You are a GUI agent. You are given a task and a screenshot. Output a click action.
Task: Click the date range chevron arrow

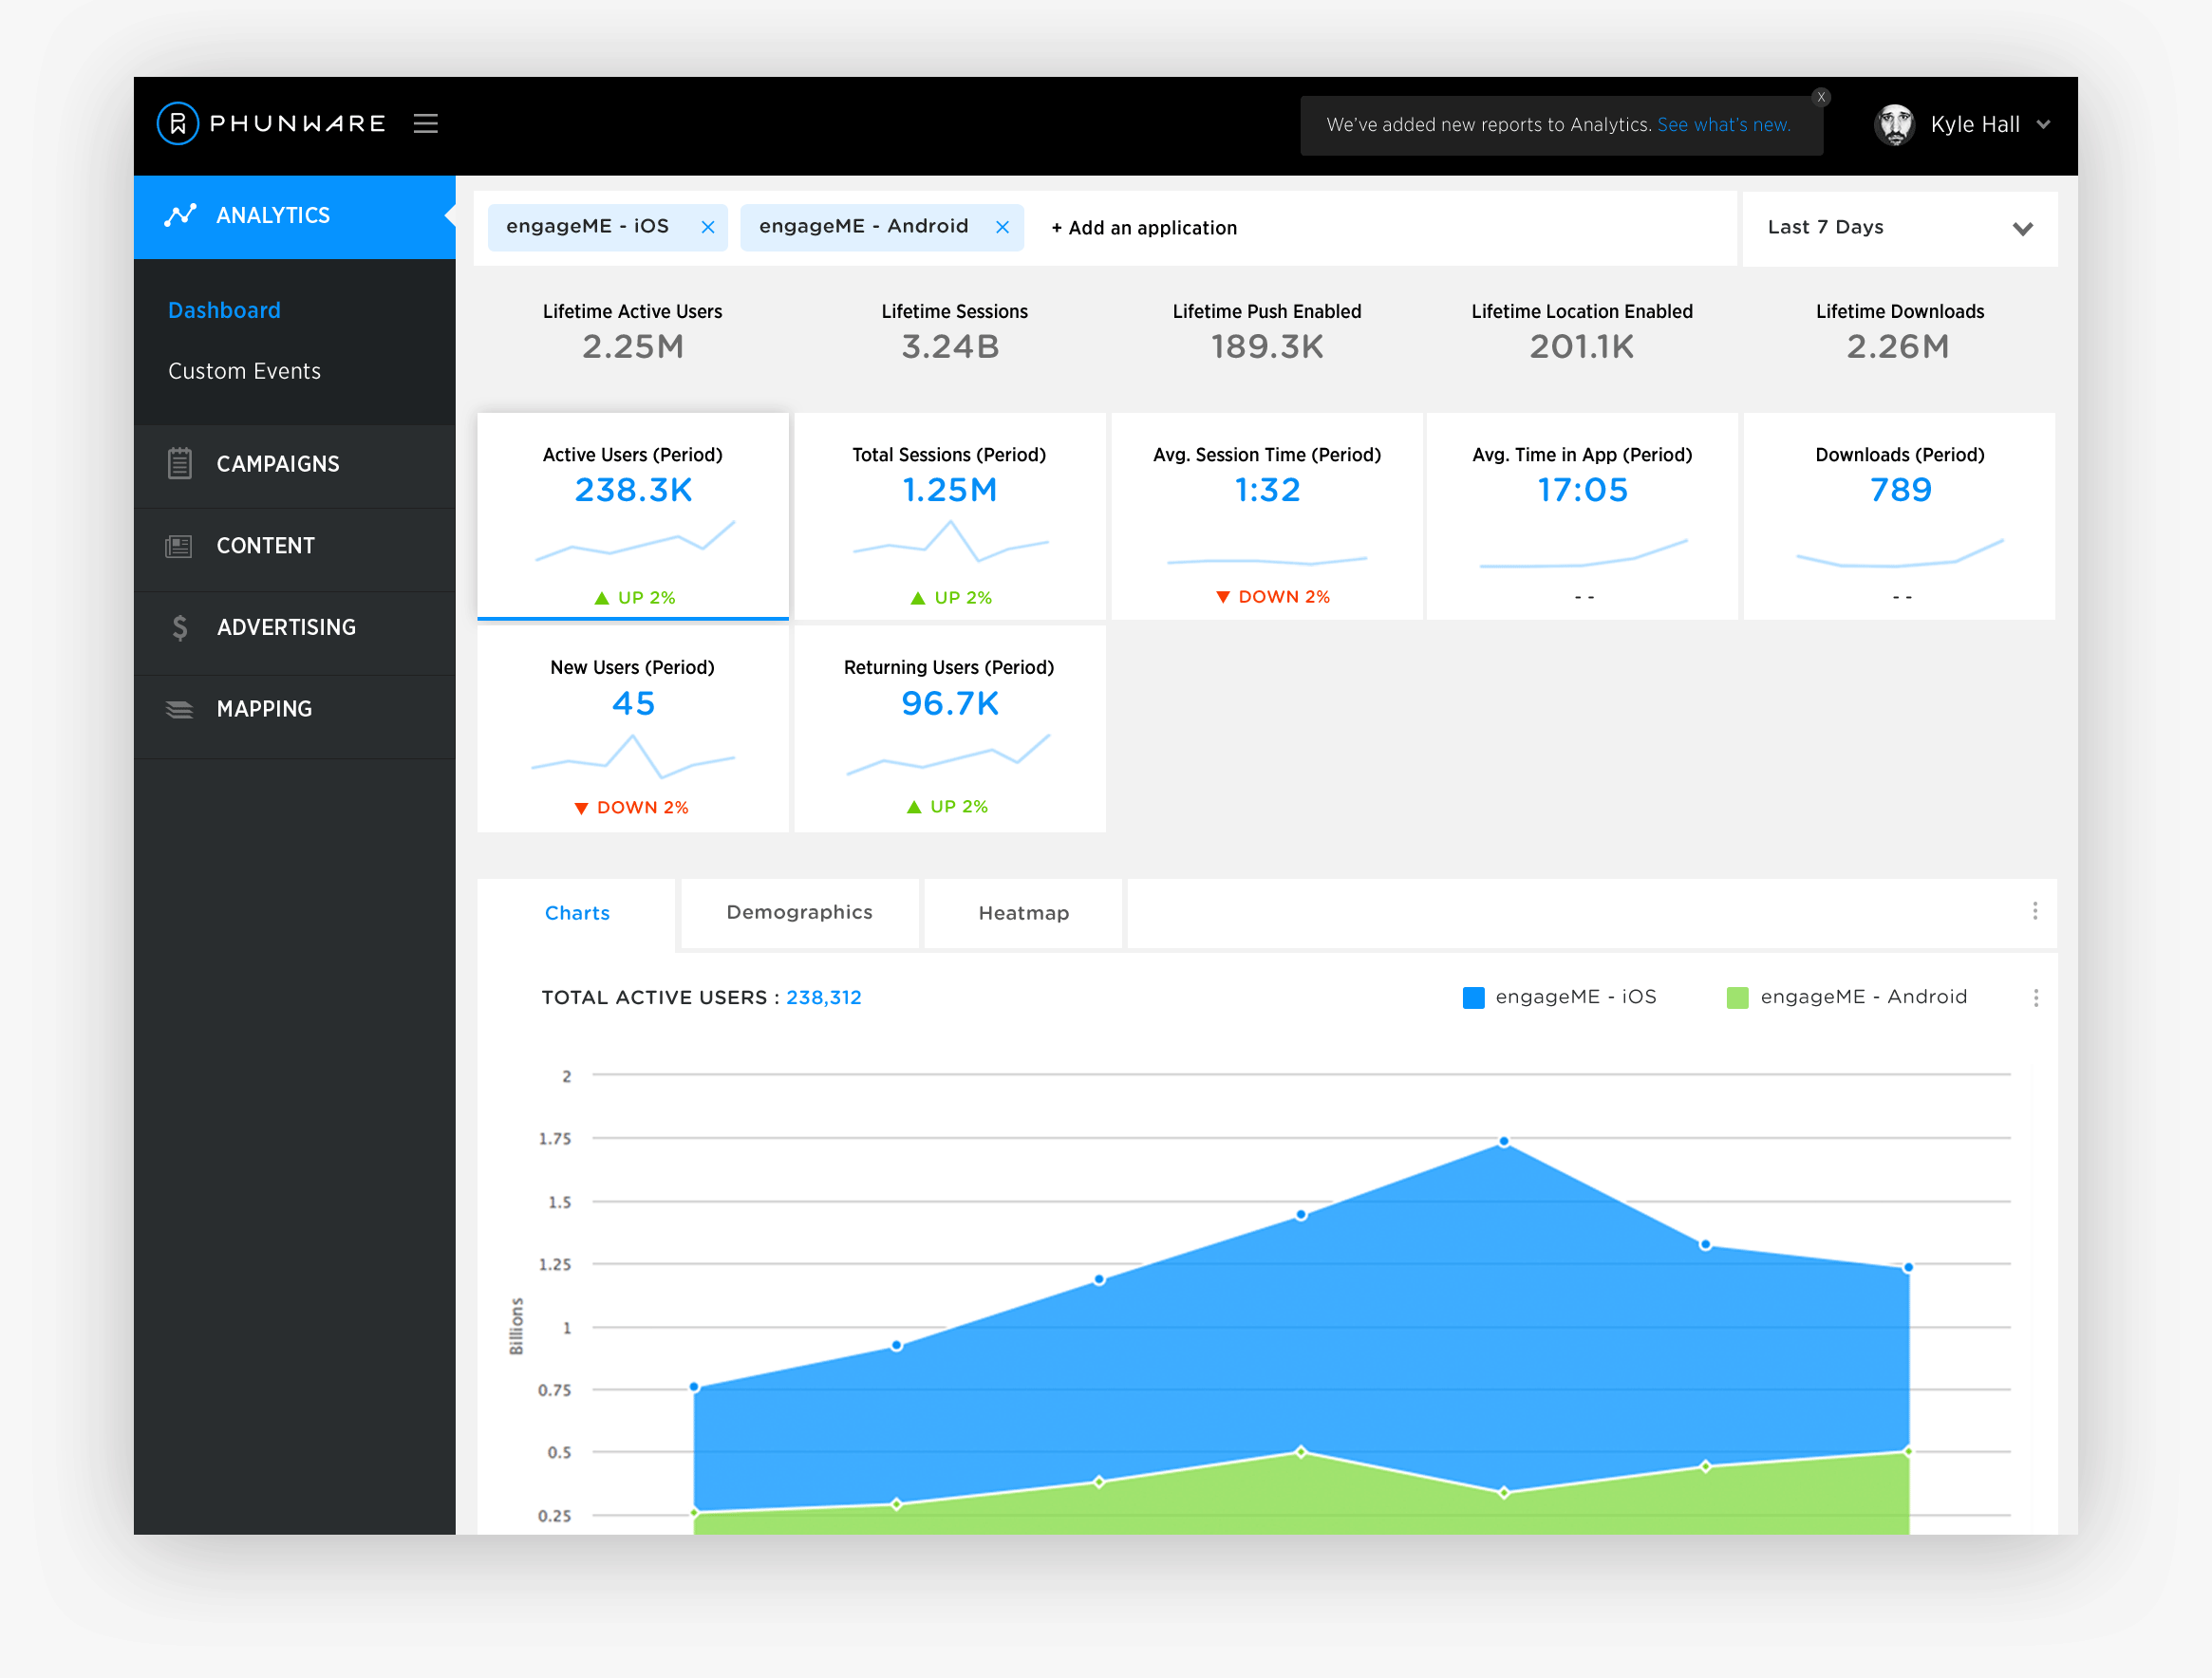(x=2023, y=229)
